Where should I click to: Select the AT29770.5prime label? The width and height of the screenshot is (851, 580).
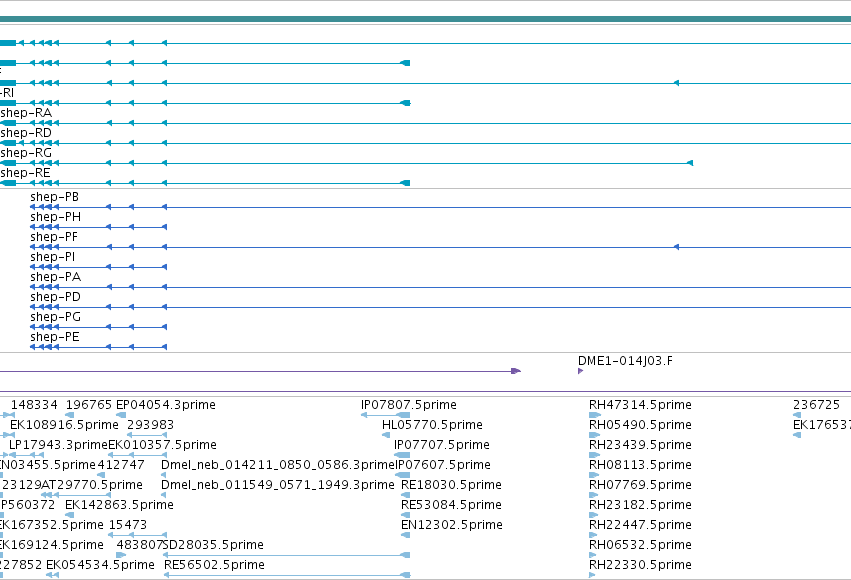tap(92, 485)
